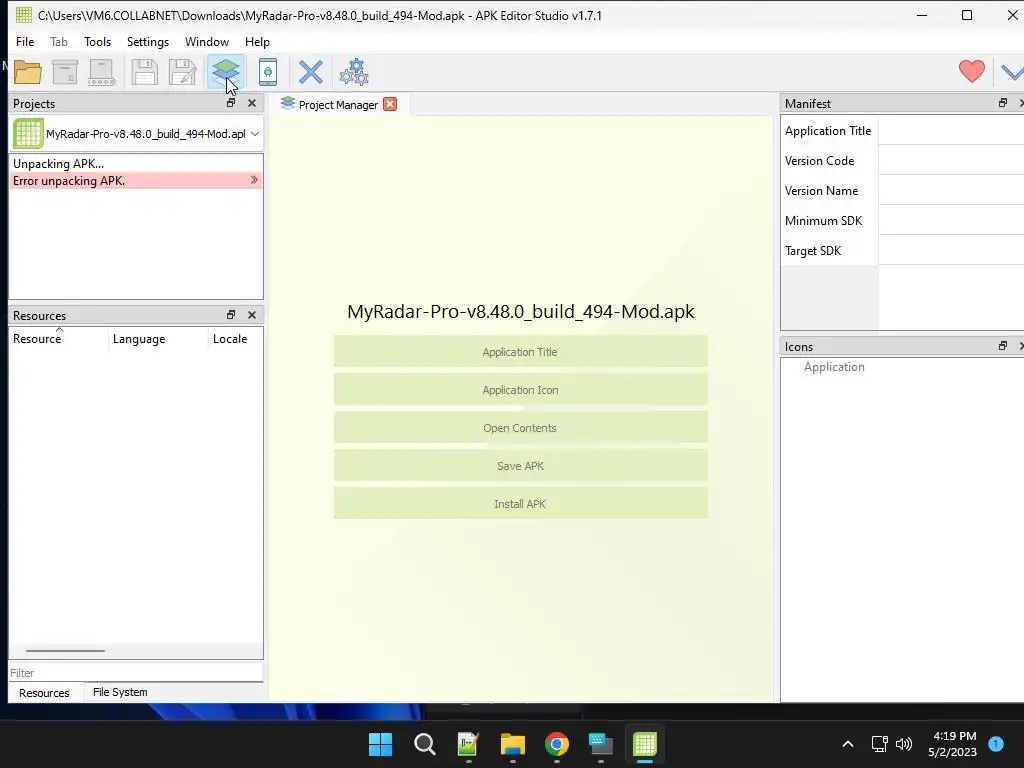Click the Version Name manifest field

pyautogui.click(x=952, y=191)
